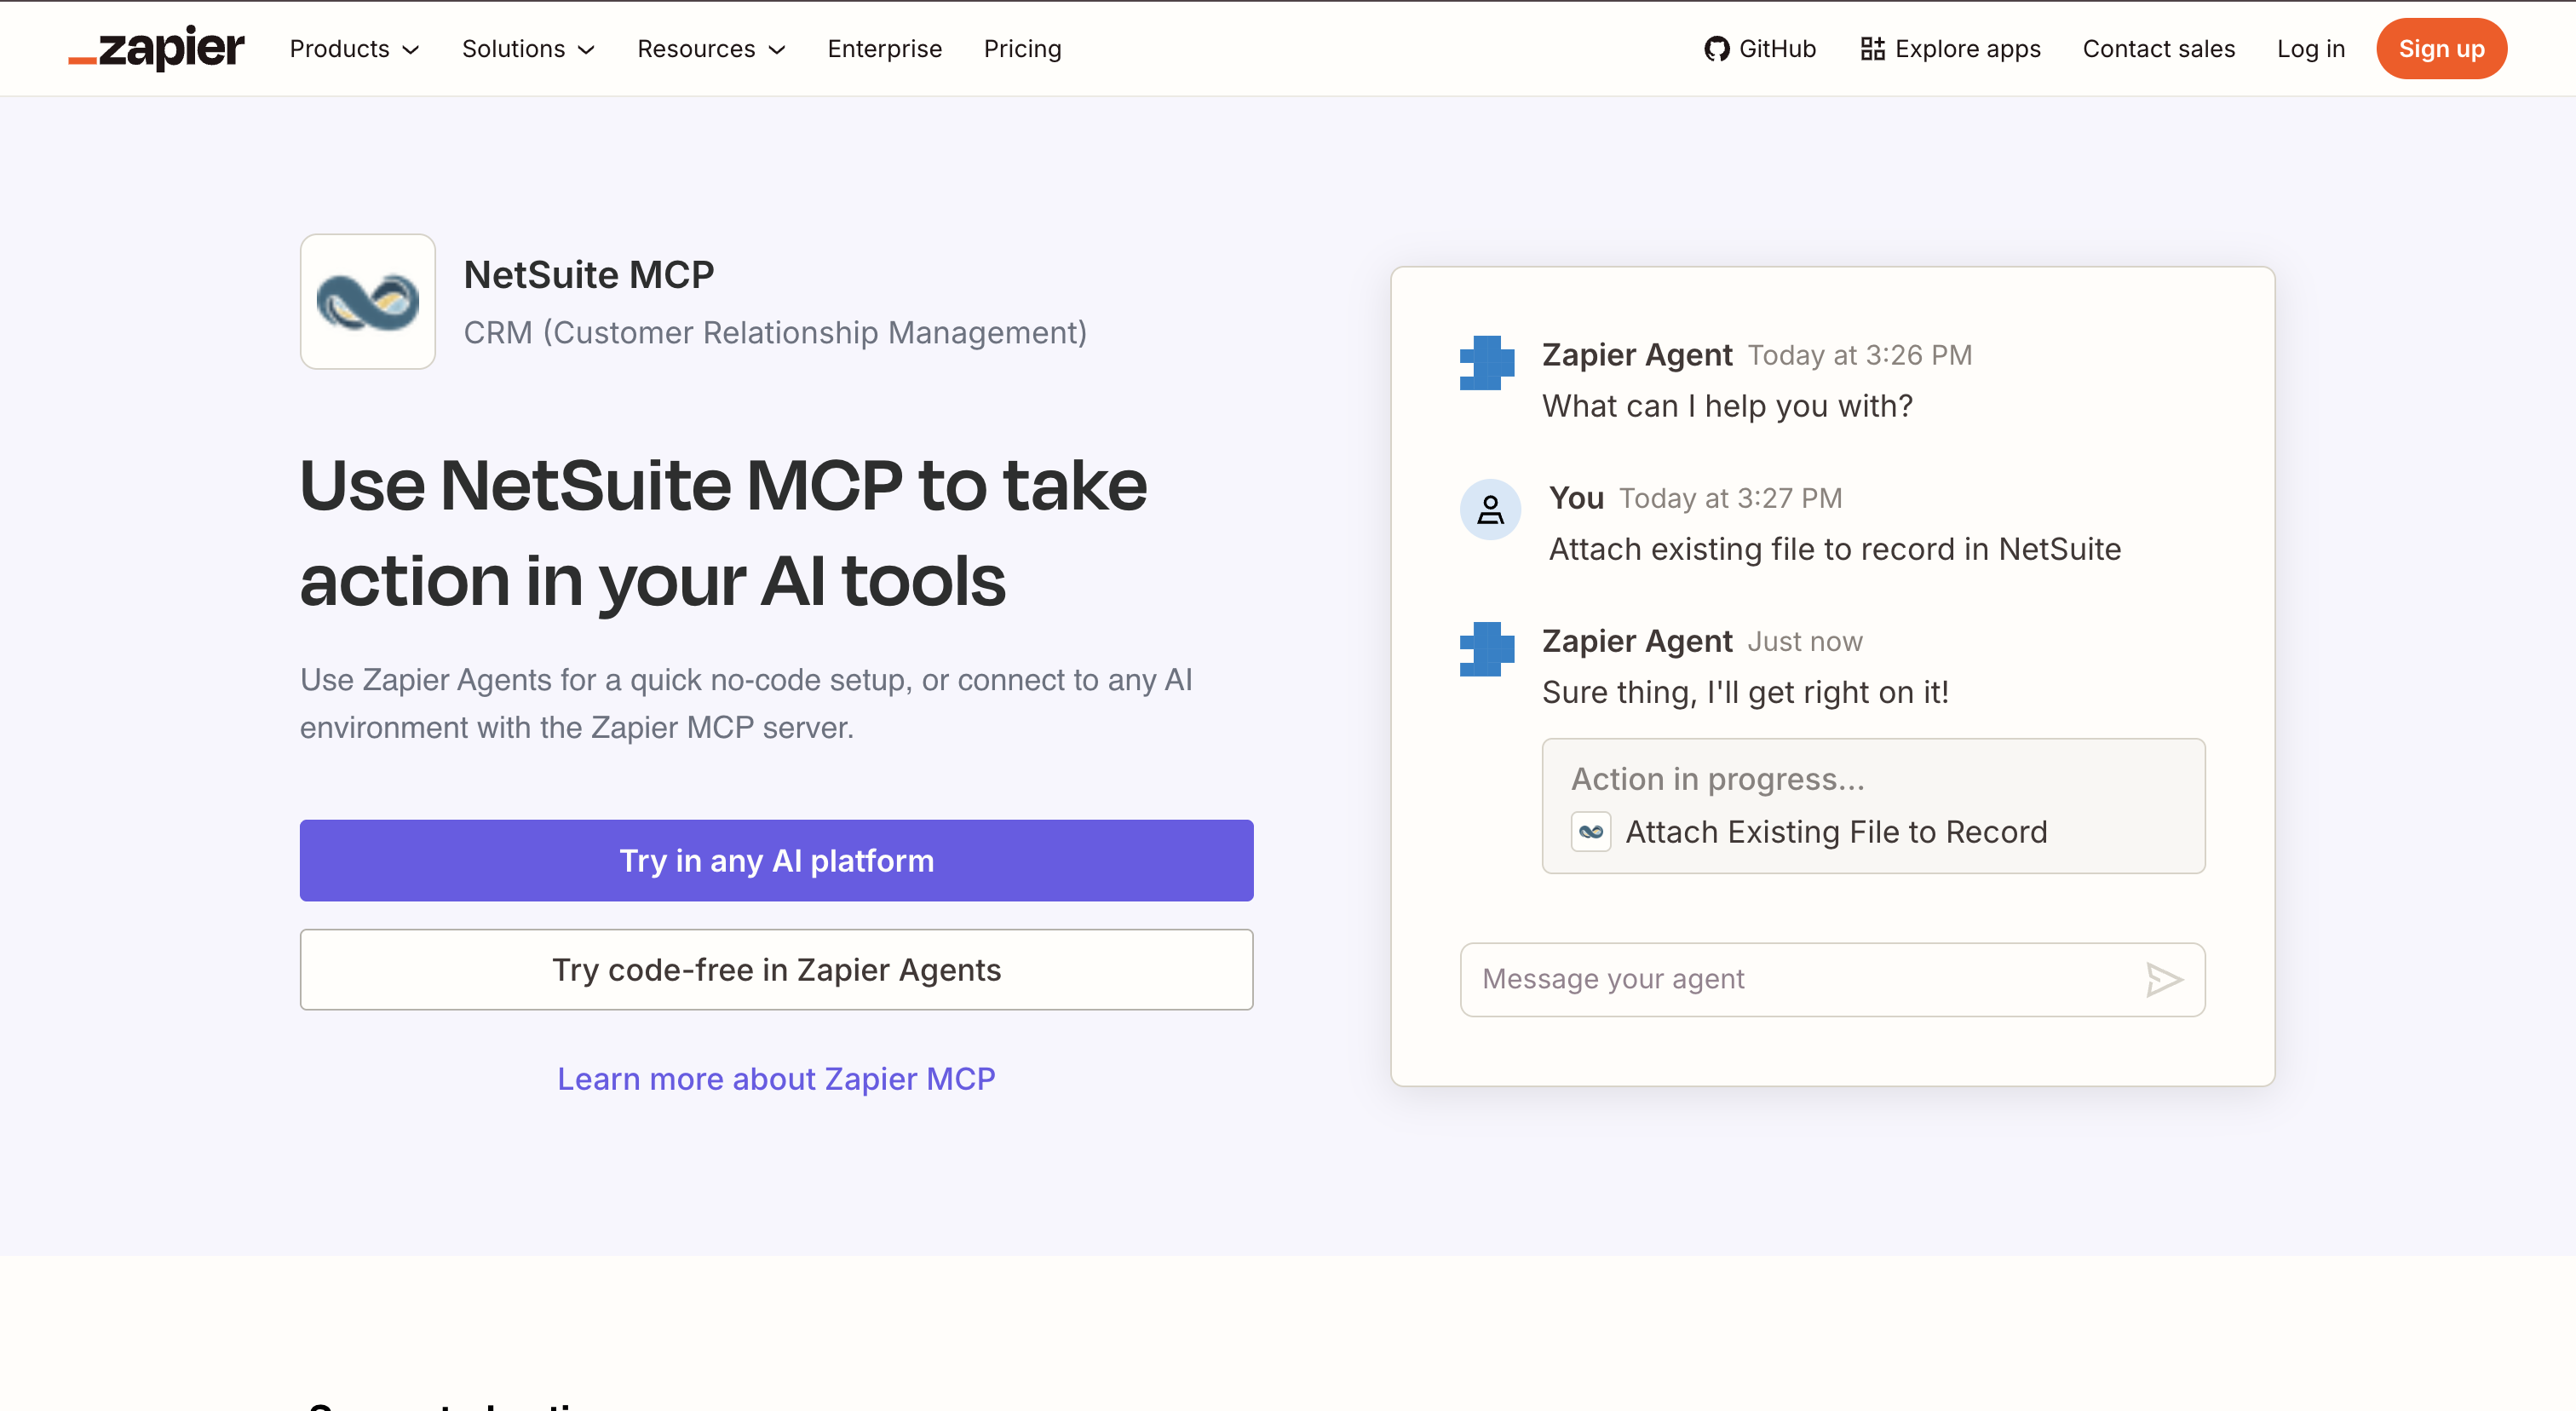The height and width of the screenshot is (1411, 2576).
Task: Click Contact sales
Action: (x=2158, y=49)
